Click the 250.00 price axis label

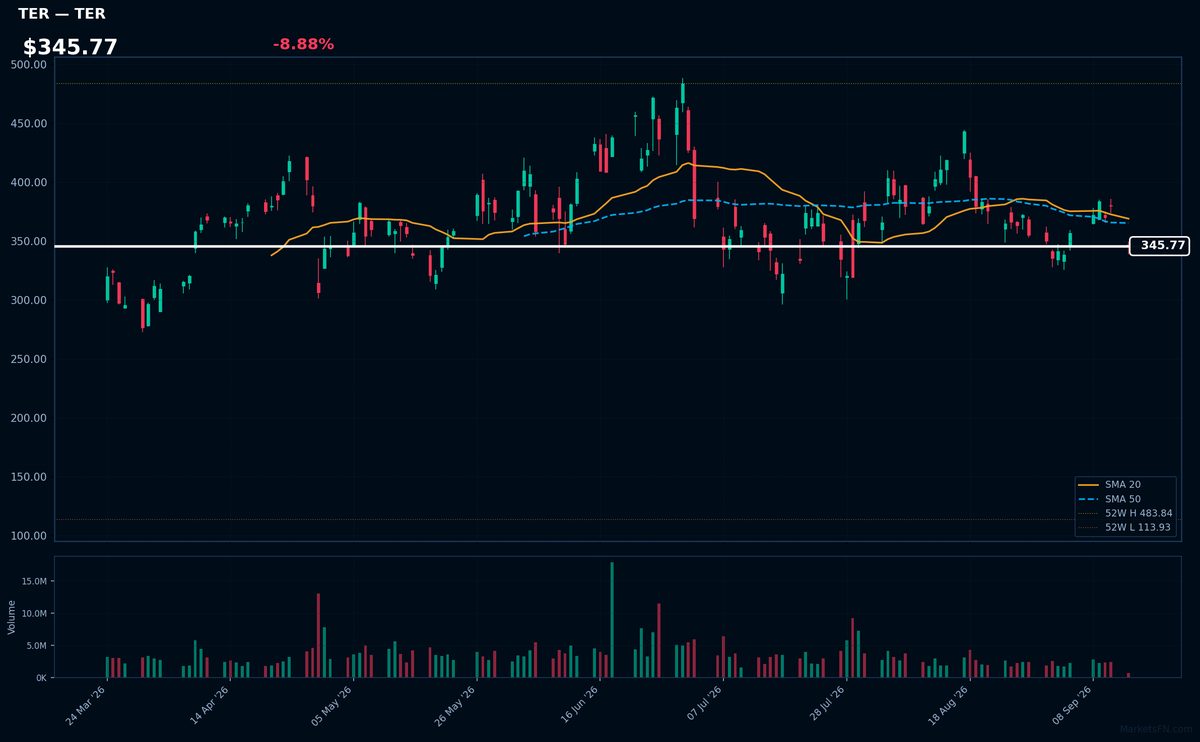pos(28,359)
